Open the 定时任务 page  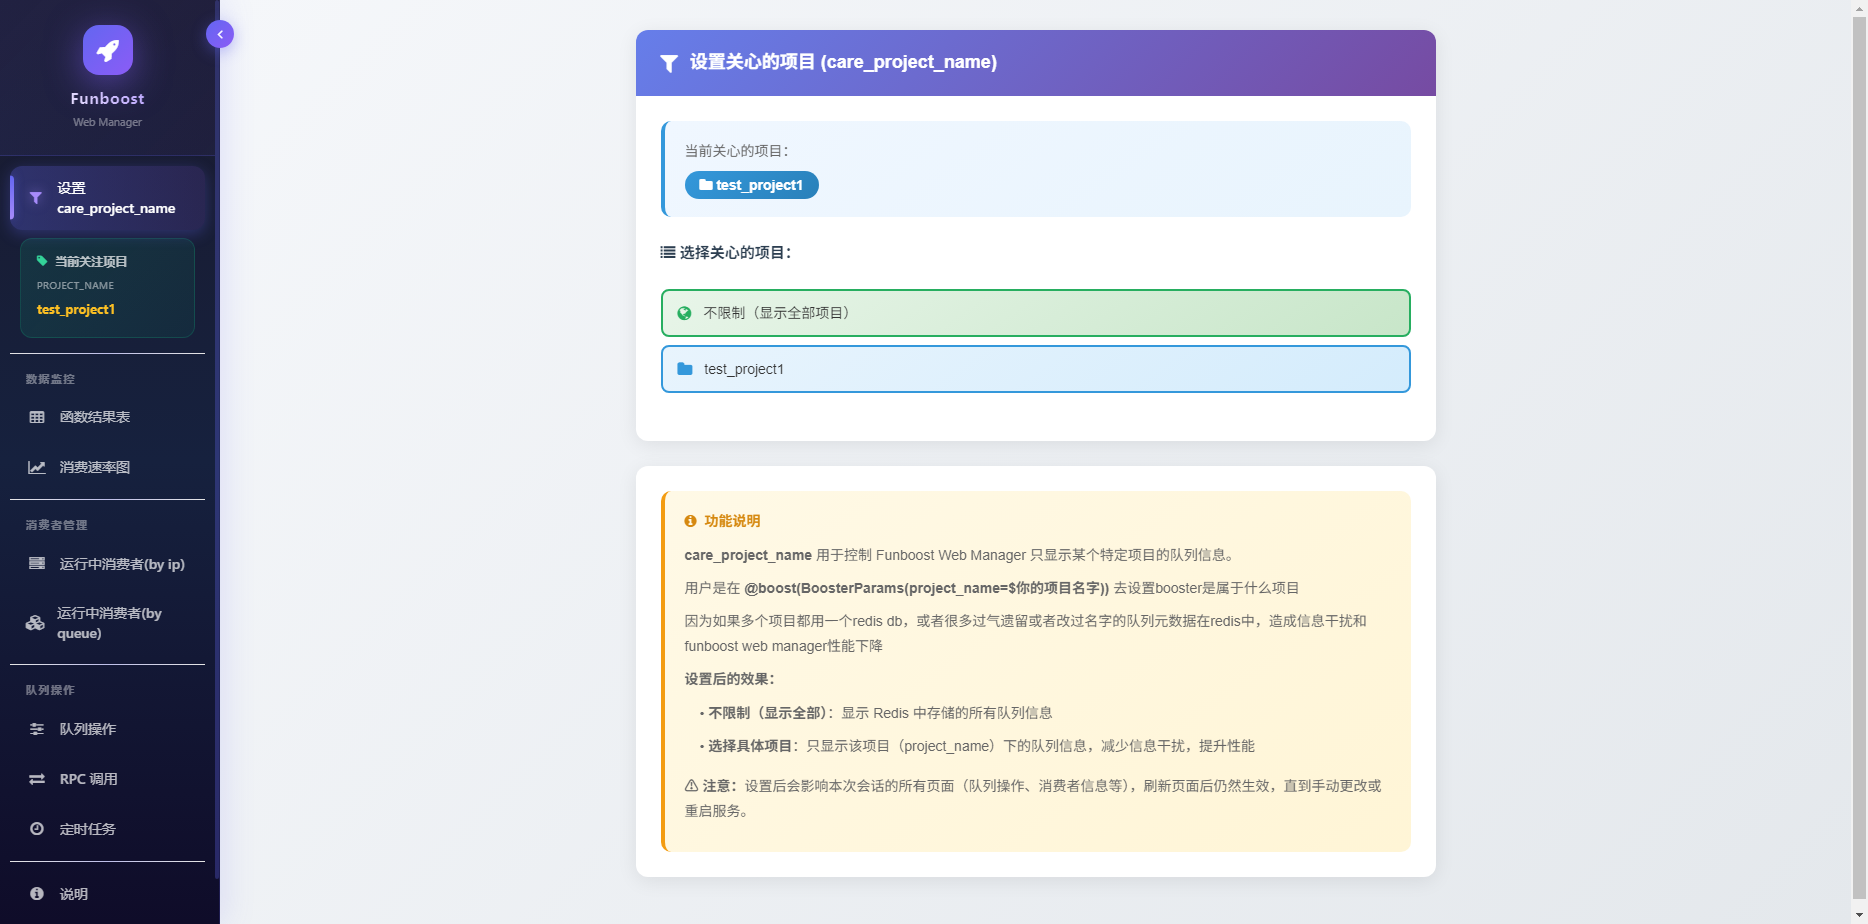[108, 829]
